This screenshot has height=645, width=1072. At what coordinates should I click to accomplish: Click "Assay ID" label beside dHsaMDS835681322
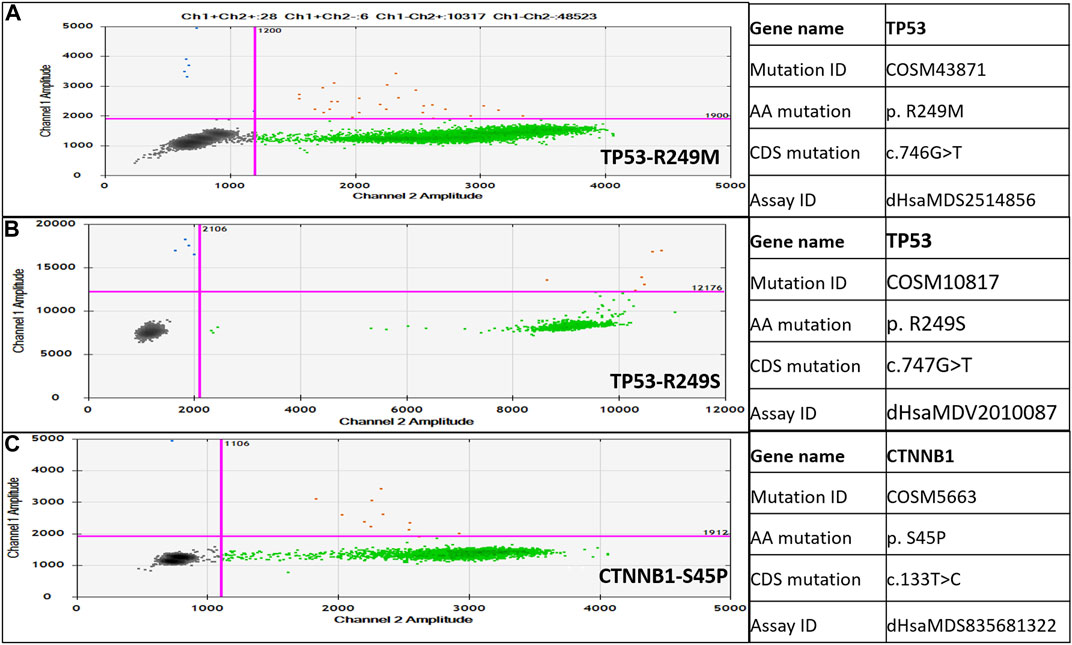[x=783, y=624]
